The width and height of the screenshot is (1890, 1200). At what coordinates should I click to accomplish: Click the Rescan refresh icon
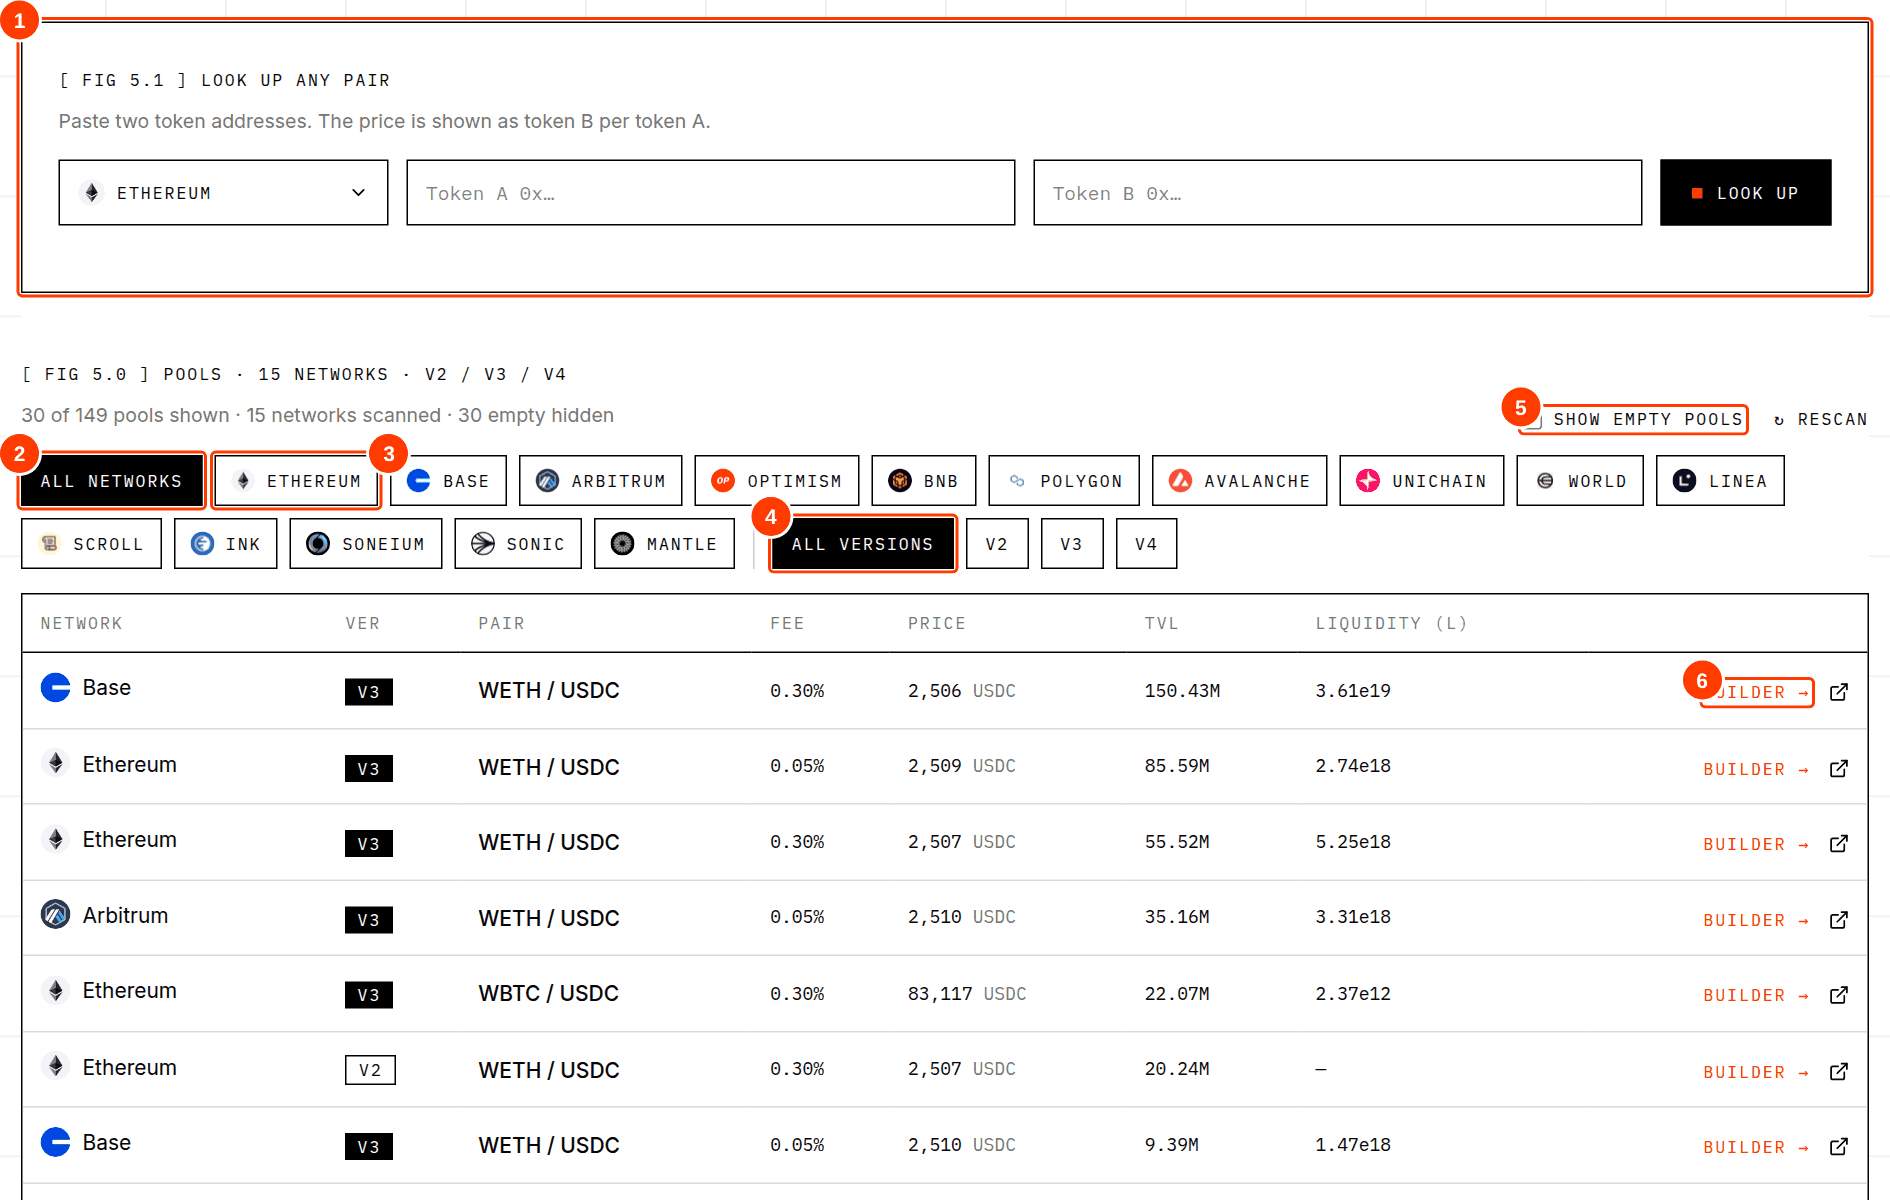click(1779, 420)
